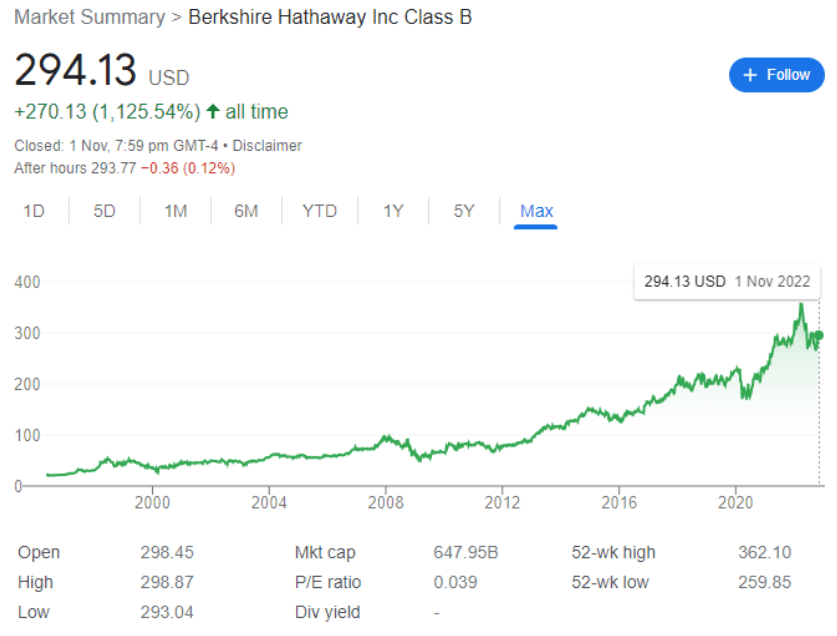This screenshot has height=636, width=837.
Task: Switch to the 5D time range
Action: (x=104, y=211)
